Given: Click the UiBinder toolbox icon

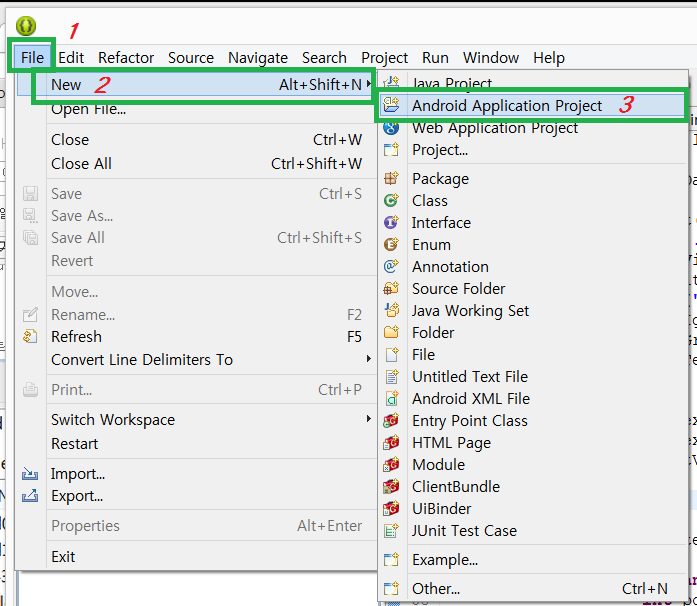Looking at the screenshot, I should [x=391, y=509].
